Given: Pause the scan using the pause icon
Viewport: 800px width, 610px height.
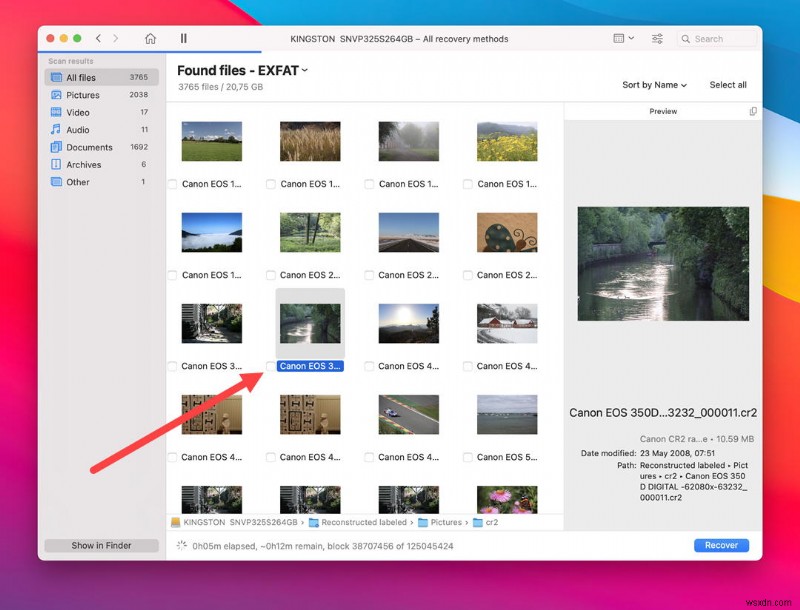Looking at the screenshot, I should [x=184, y=38].
